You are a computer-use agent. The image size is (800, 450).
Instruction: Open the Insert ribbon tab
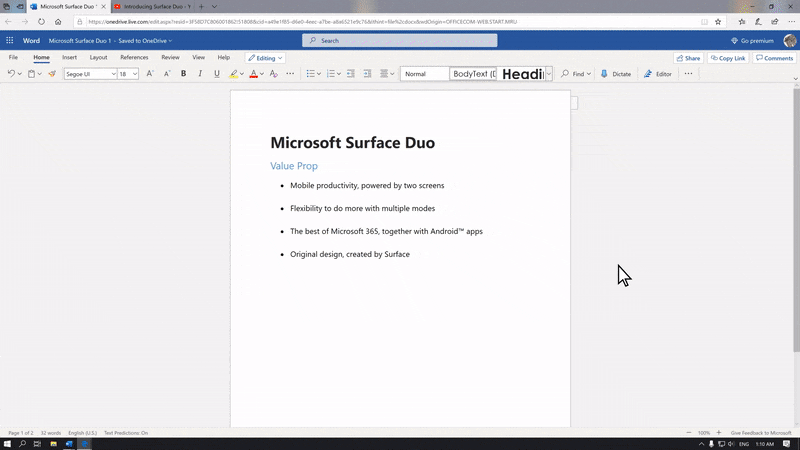(69, 58)
